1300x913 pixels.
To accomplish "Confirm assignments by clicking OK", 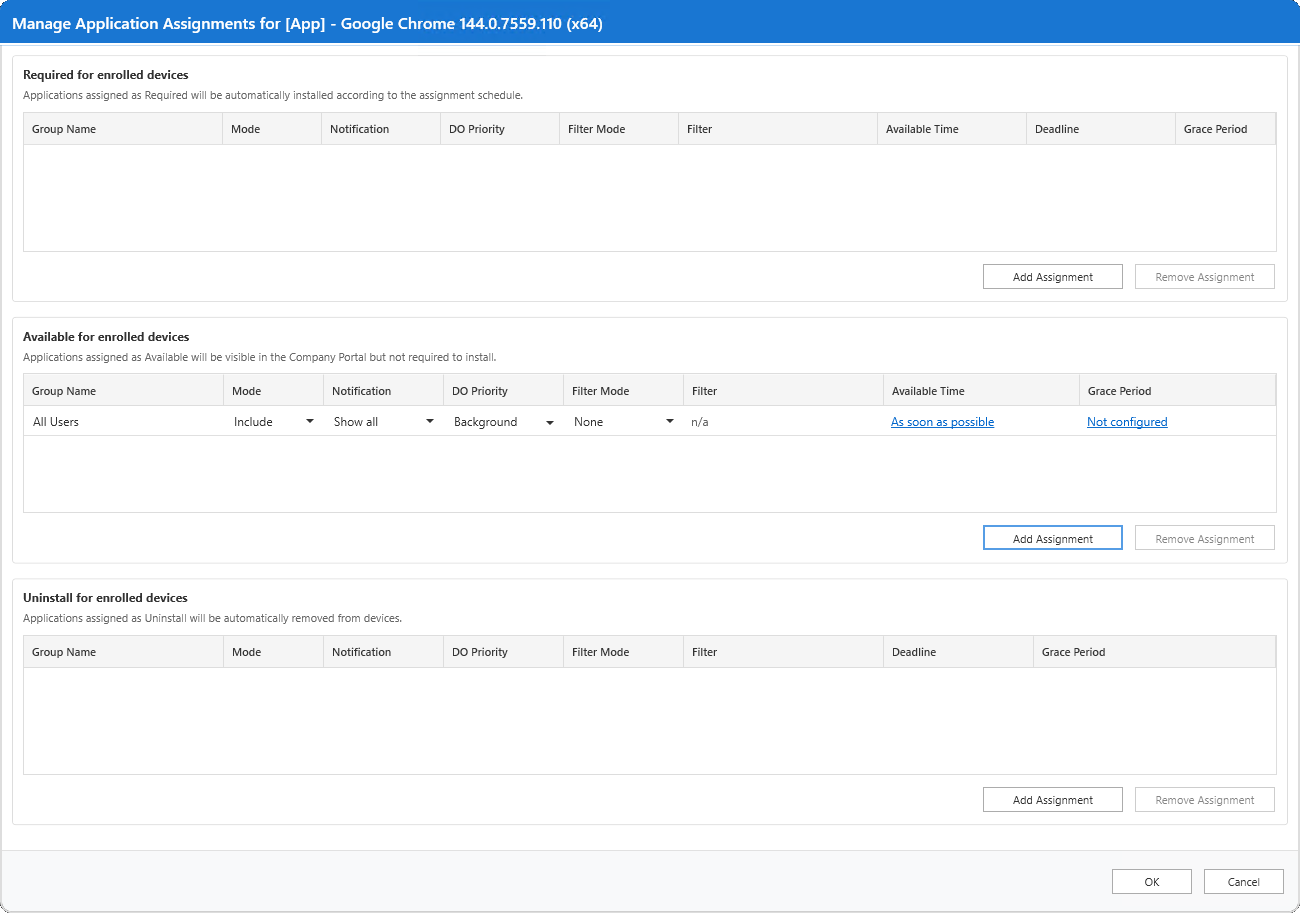I will pyautogui.click(x=1151, y=881).
